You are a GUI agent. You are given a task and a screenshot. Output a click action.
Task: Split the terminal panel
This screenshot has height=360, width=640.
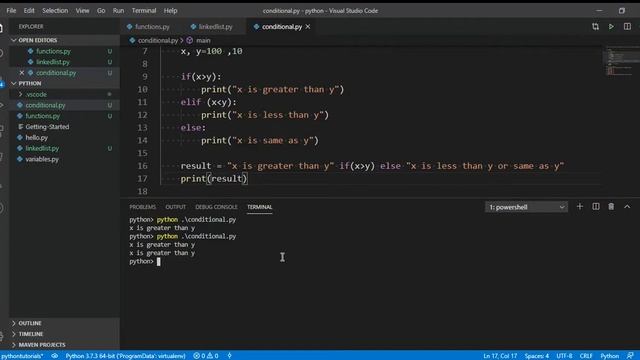pos(596,207)
